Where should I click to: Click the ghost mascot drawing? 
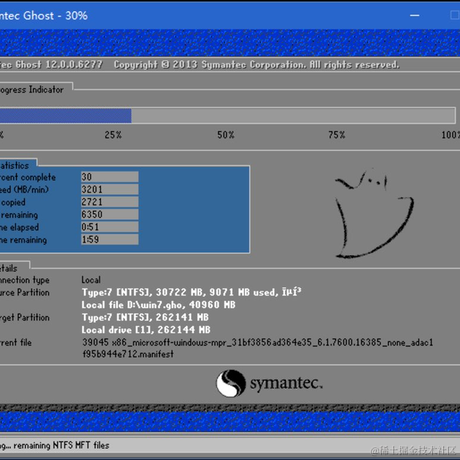(x=374, y=213)
